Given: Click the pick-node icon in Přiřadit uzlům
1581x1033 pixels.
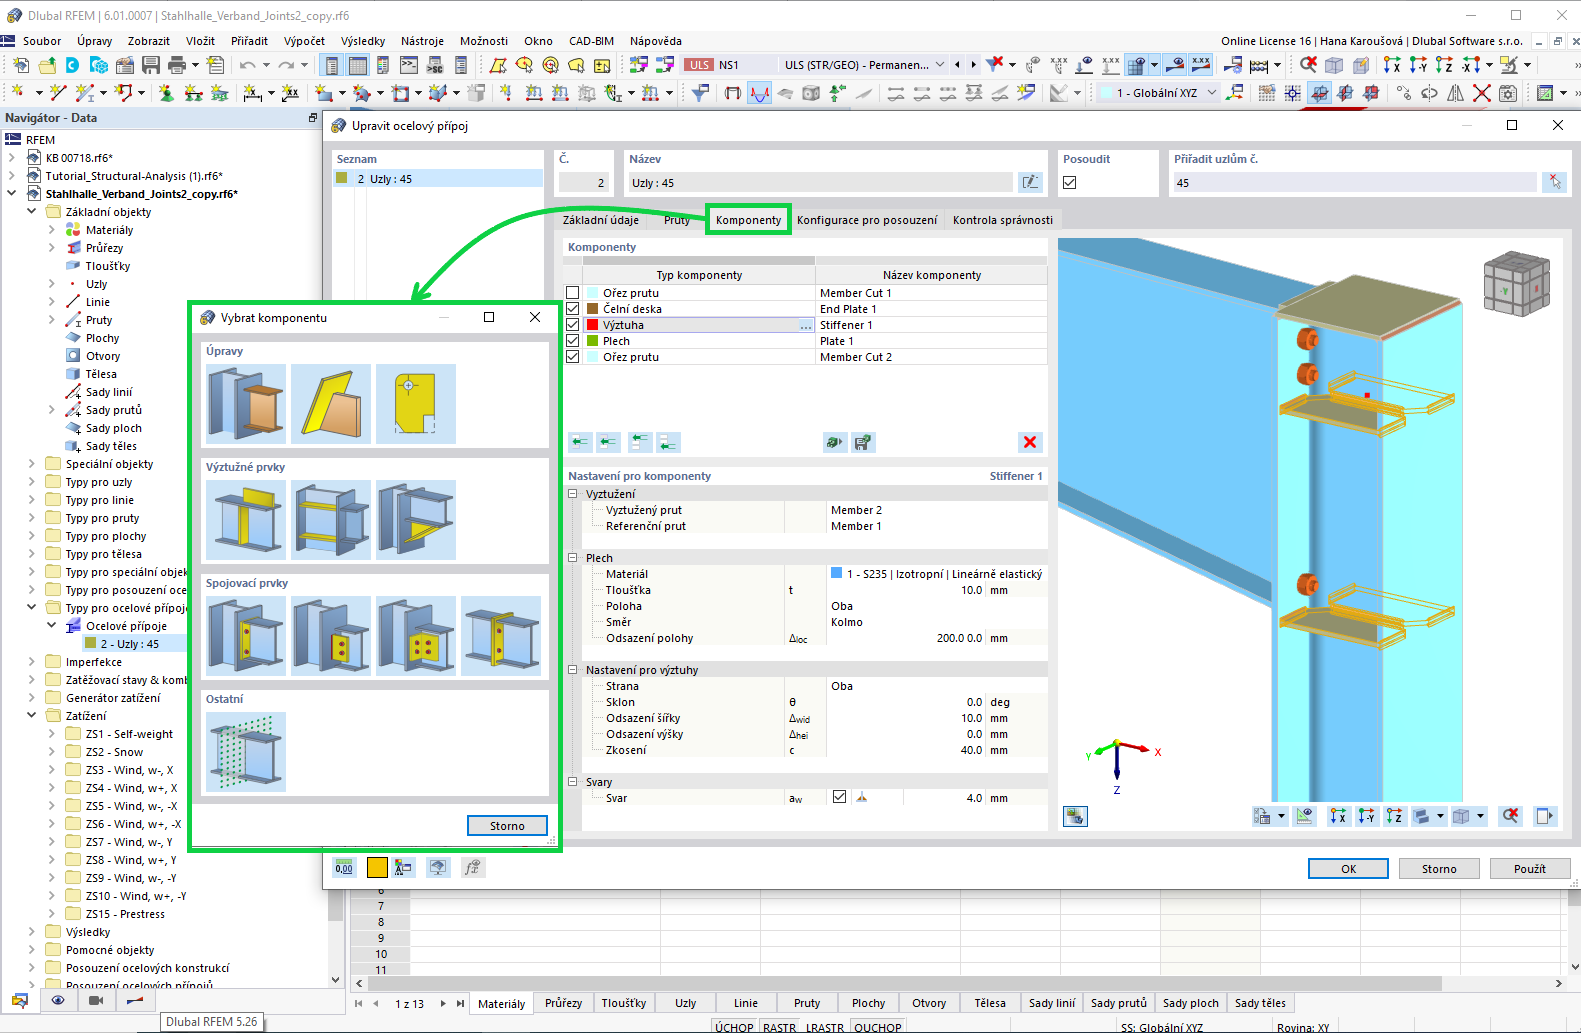Looking at the screenshot, I should point(1554,182).
